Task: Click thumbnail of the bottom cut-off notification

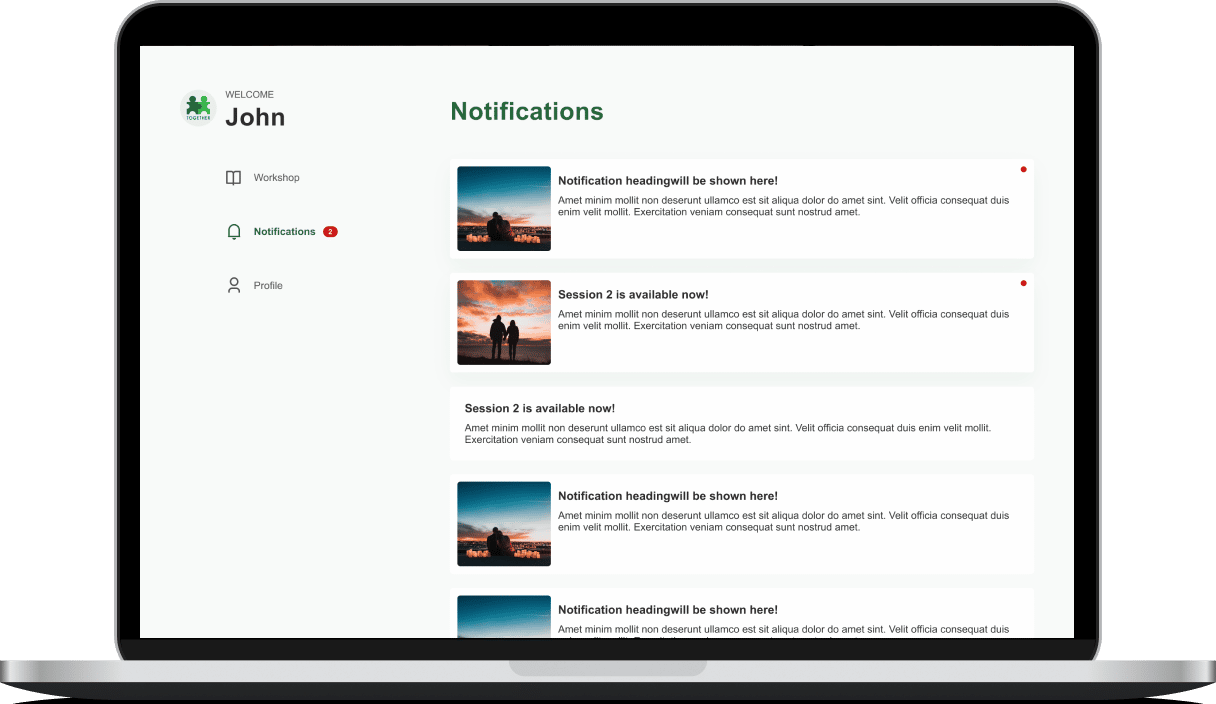Action: click(x=504, y=617)
